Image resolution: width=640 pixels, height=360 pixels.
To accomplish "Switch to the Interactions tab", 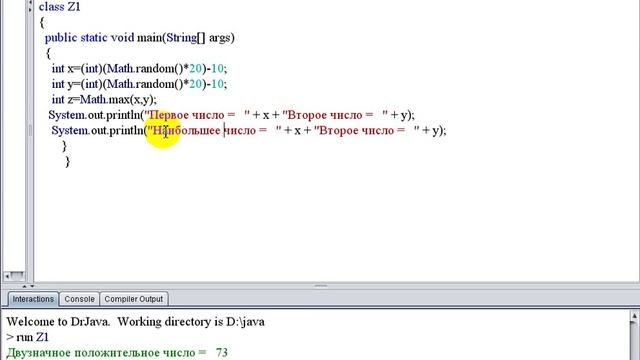I will pyautogui.click(x=33, y=299).
